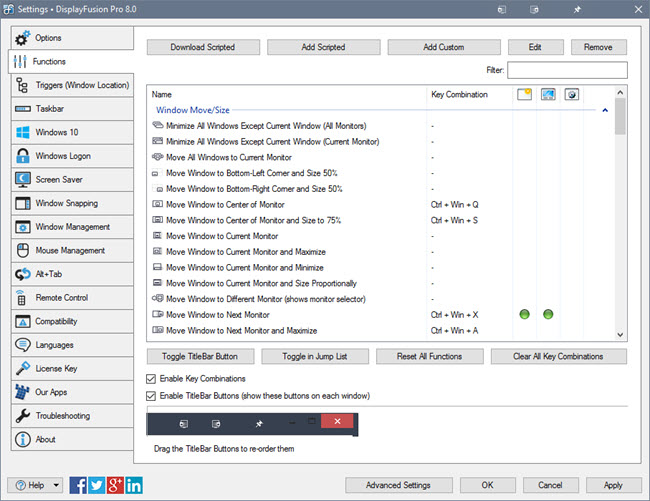Open Window Management tab

(72, 227)
